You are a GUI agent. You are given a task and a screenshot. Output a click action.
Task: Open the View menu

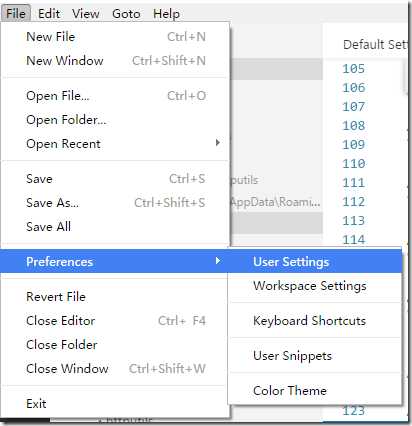point(86,14)
